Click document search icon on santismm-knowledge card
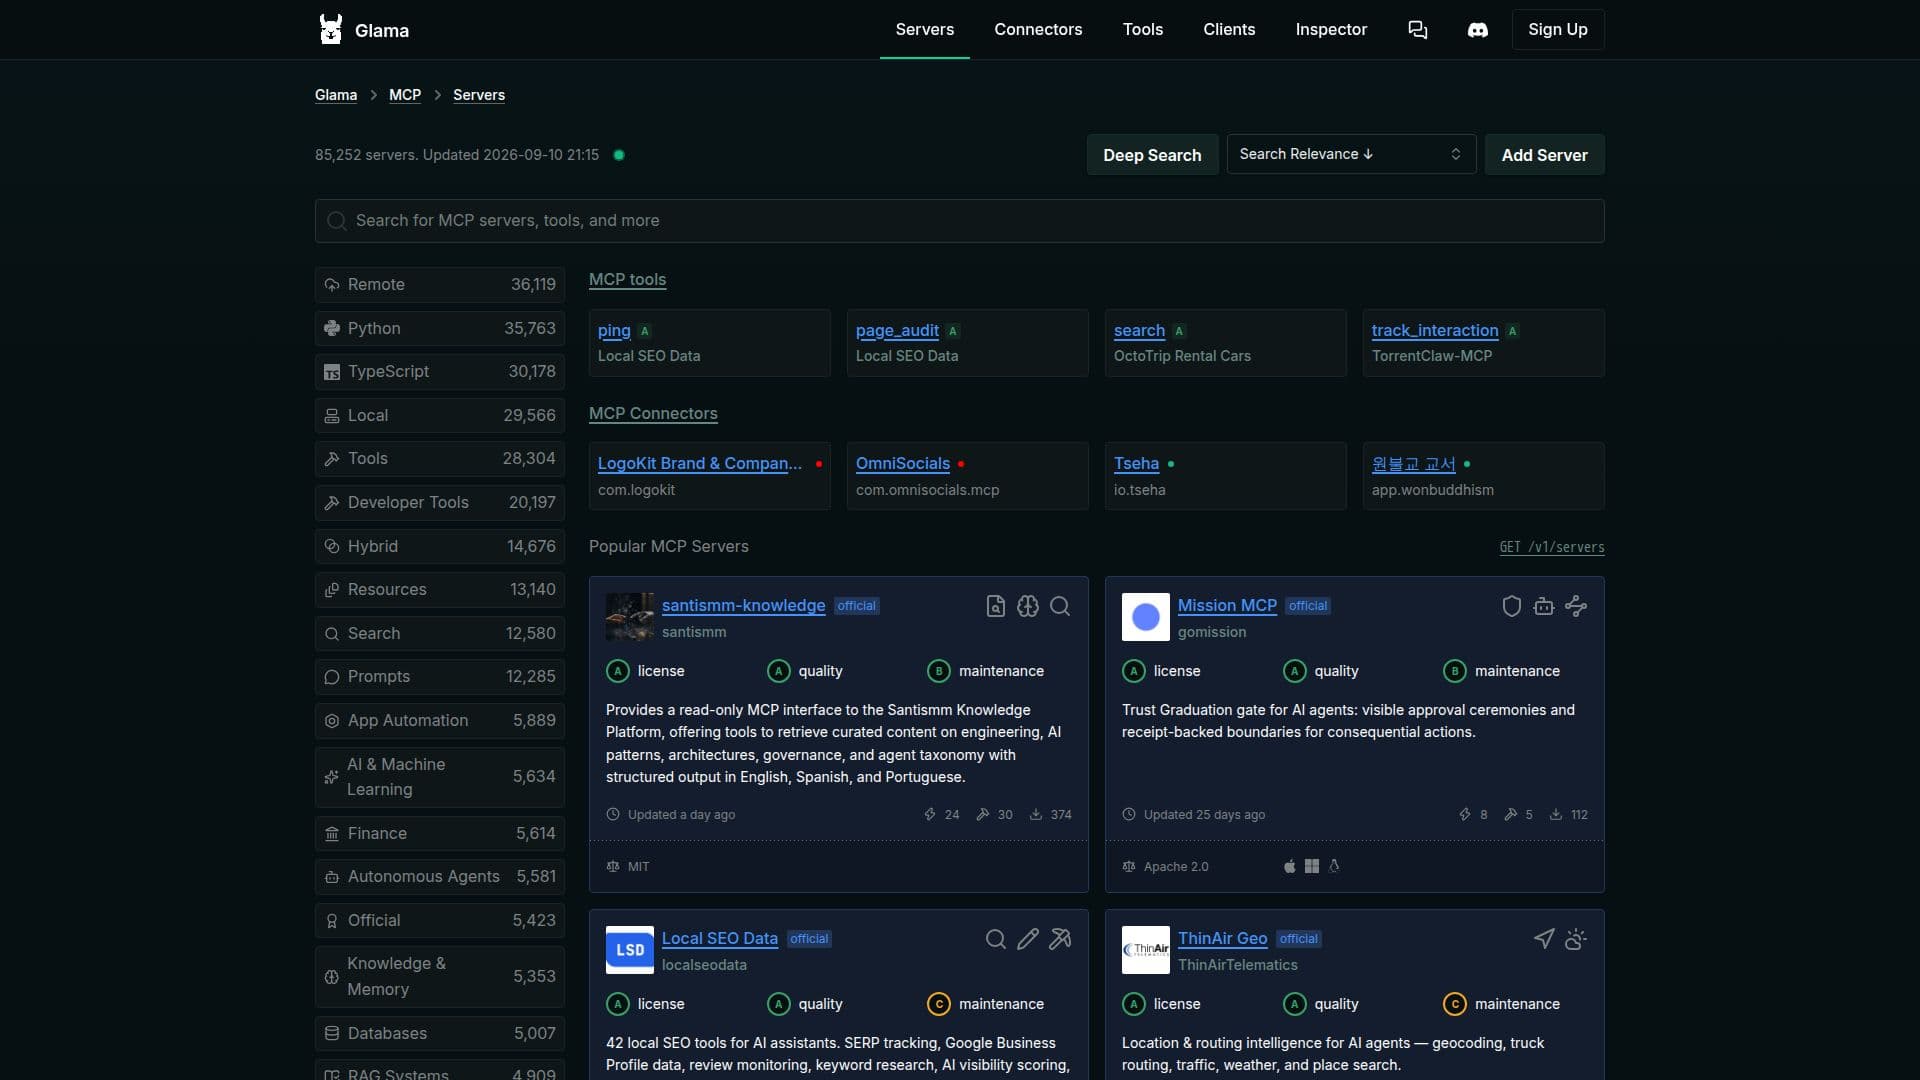Screen dimensions: 1920x1080 [995, 606]
